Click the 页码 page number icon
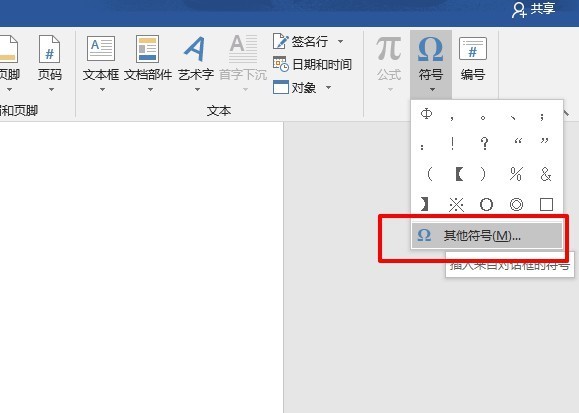 (49, 49)
